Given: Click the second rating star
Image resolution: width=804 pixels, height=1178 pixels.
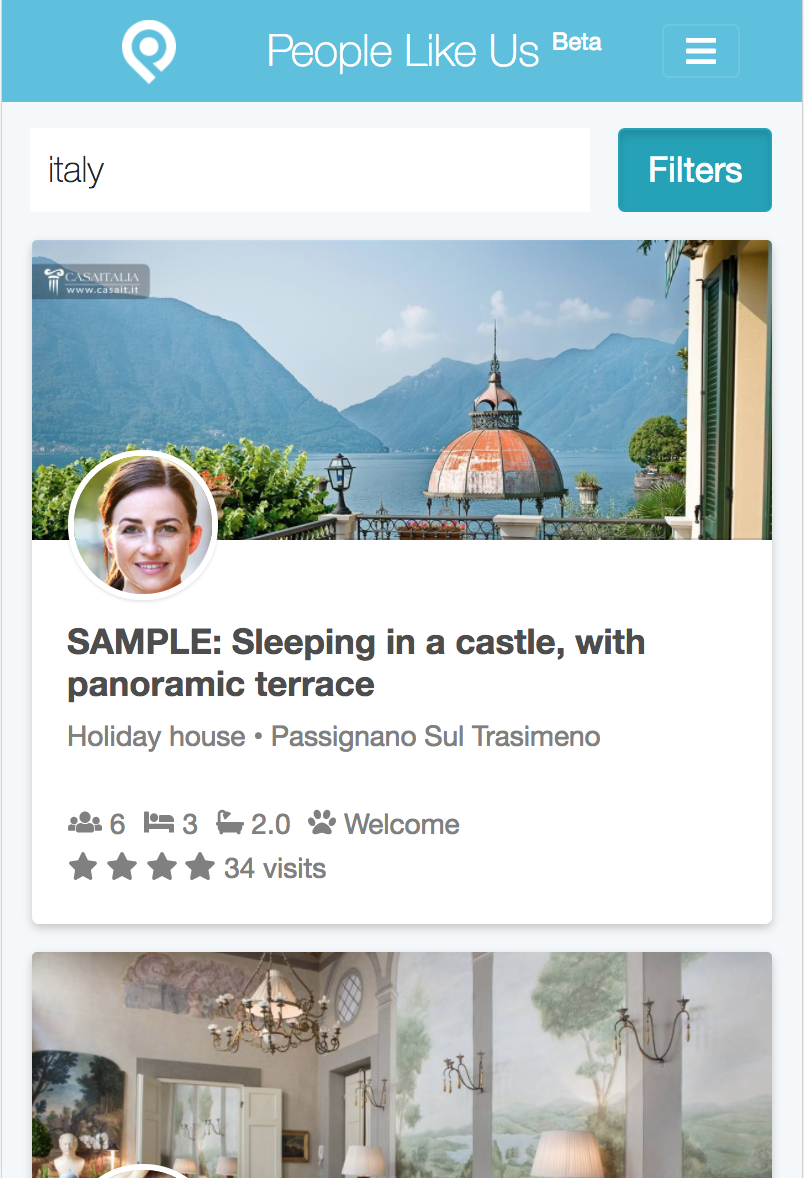Looking at the screenshot, I should coord(122,867).
